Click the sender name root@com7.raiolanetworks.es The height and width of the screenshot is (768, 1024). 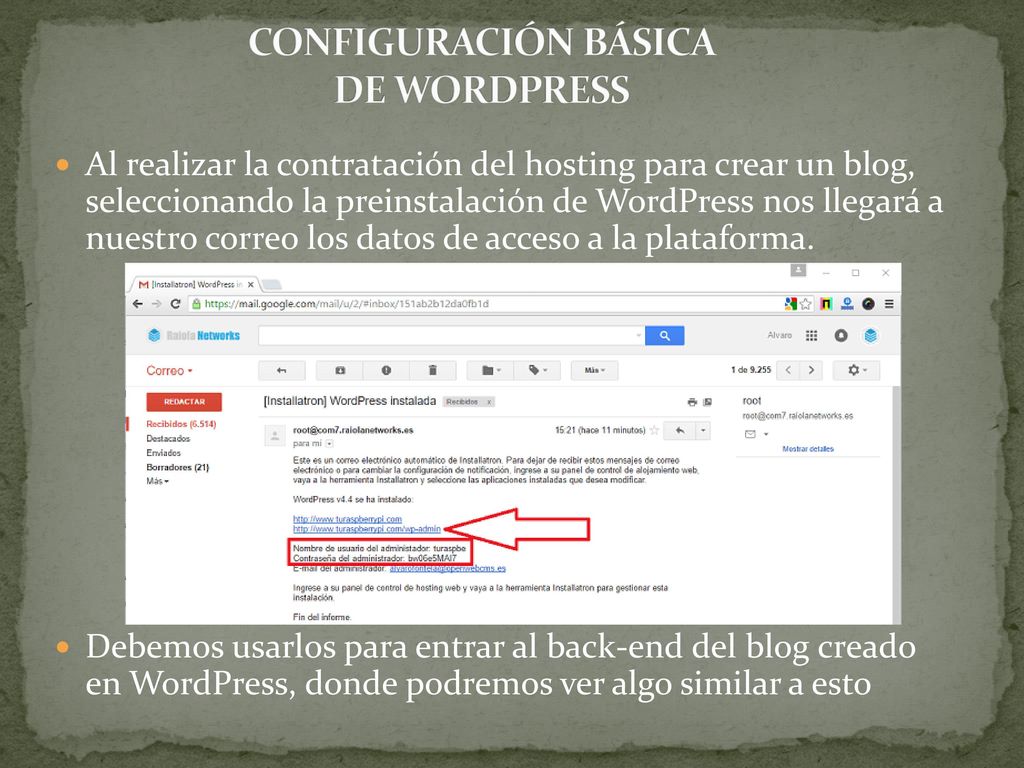click(x=353, y=430)
